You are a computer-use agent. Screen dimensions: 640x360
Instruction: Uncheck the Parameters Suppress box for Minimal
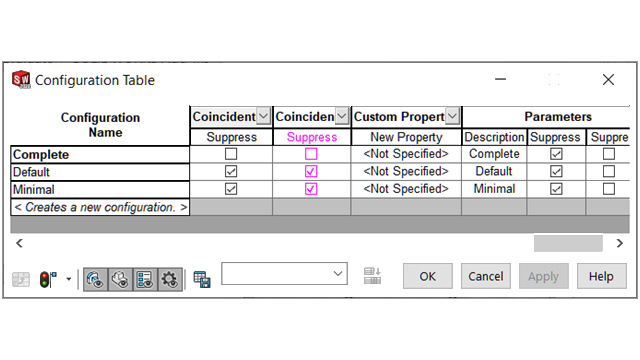556,189
